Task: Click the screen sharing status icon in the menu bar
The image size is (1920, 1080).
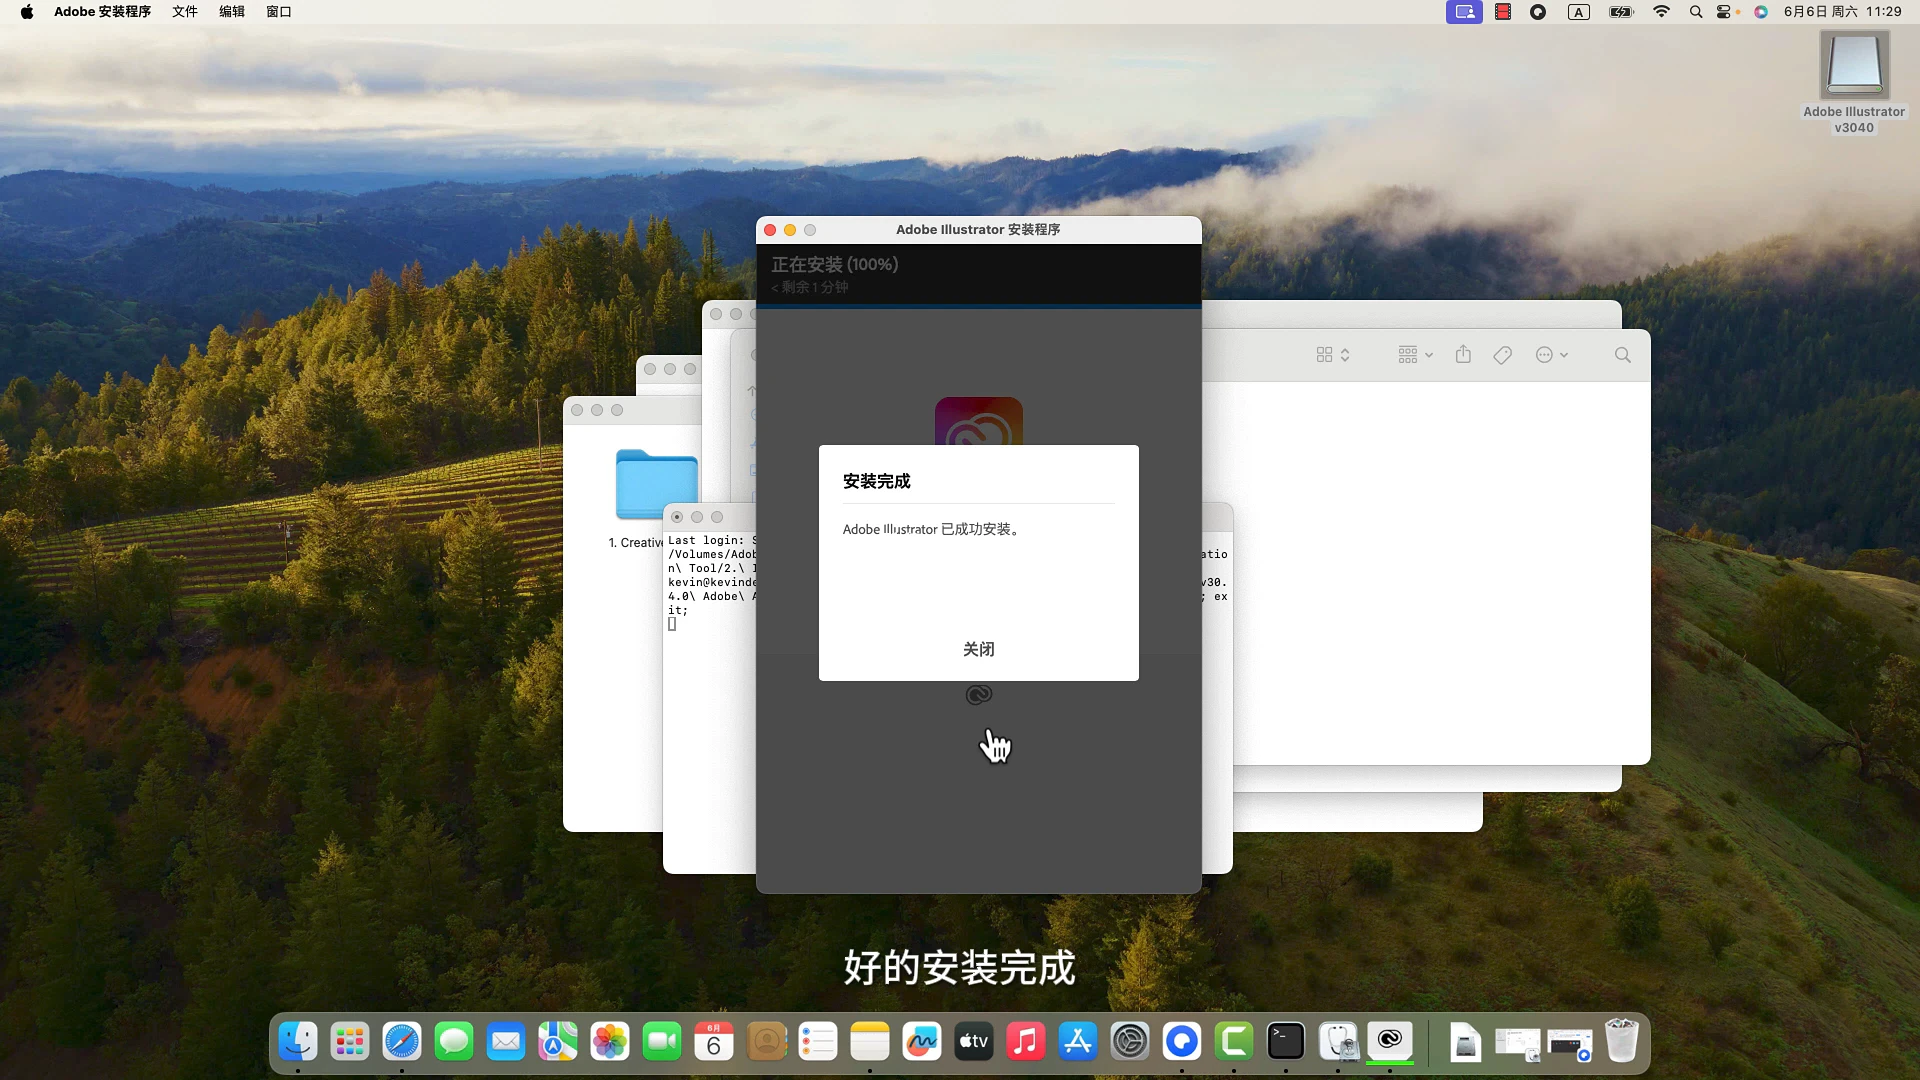Action: click(1464, 12)
